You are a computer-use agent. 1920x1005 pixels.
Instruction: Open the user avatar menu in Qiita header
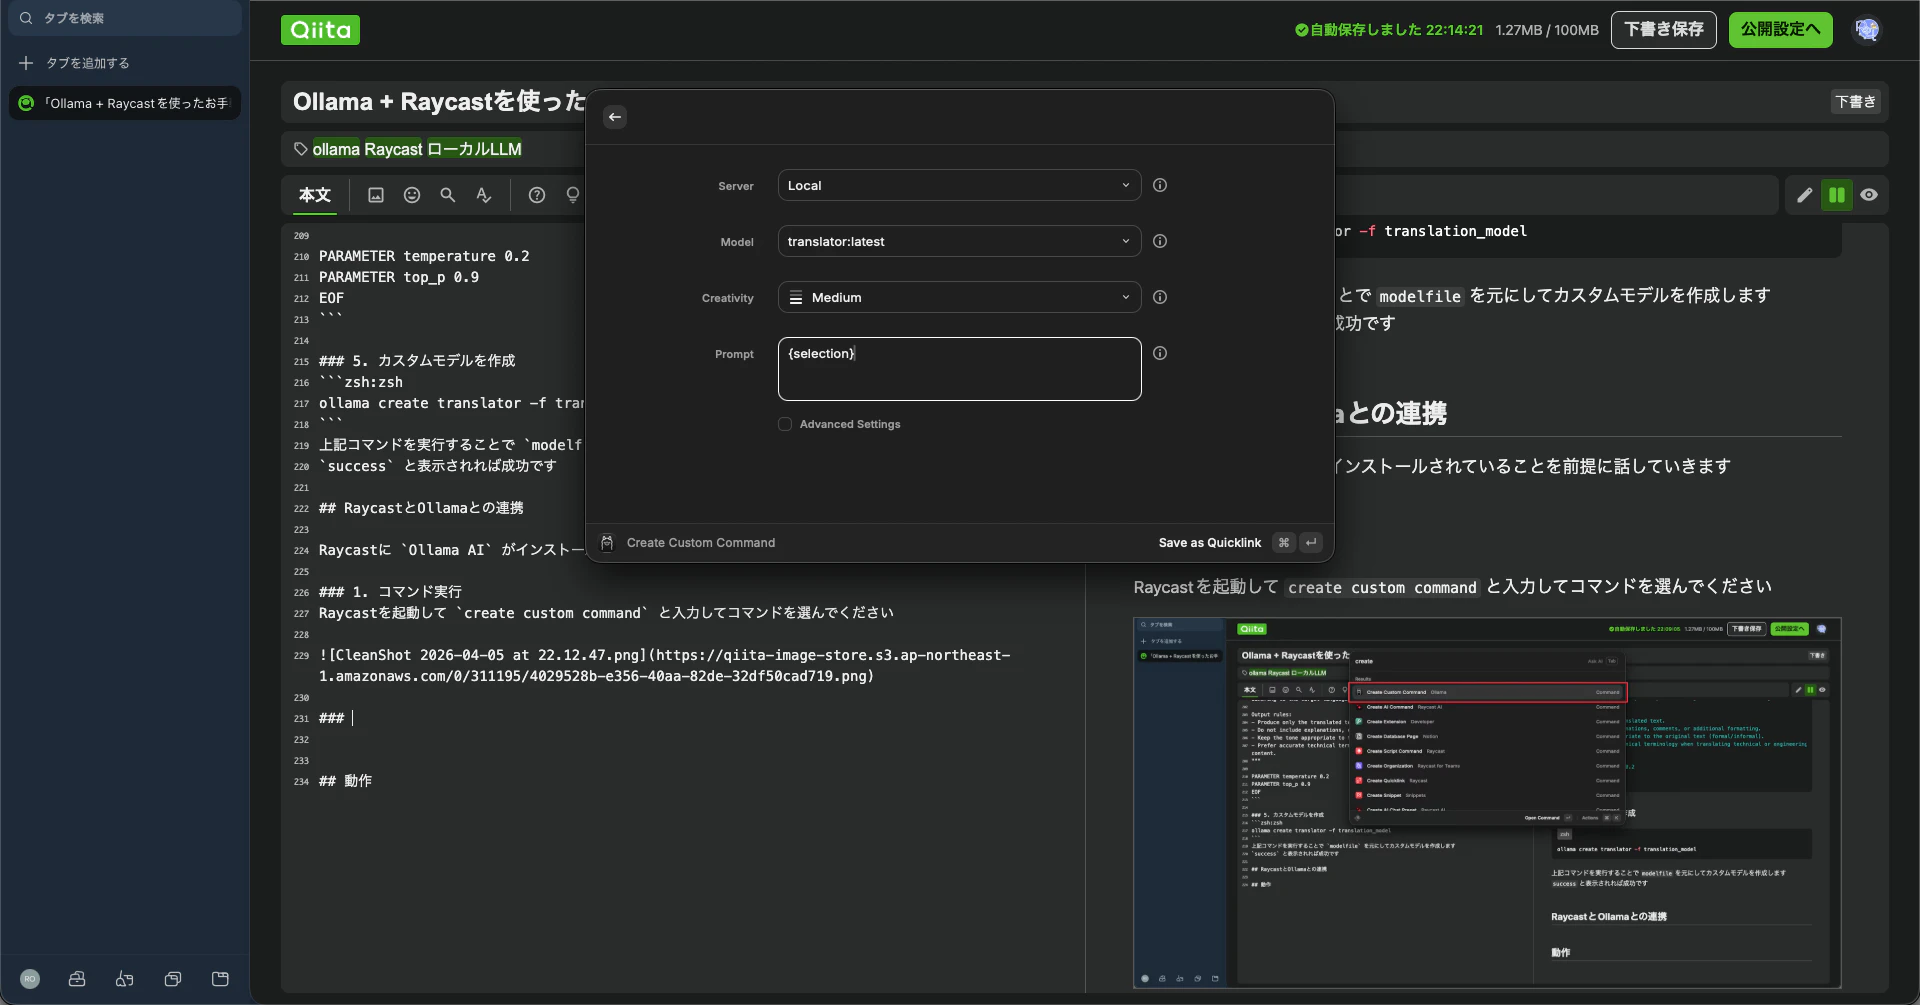click(1867, 30)
